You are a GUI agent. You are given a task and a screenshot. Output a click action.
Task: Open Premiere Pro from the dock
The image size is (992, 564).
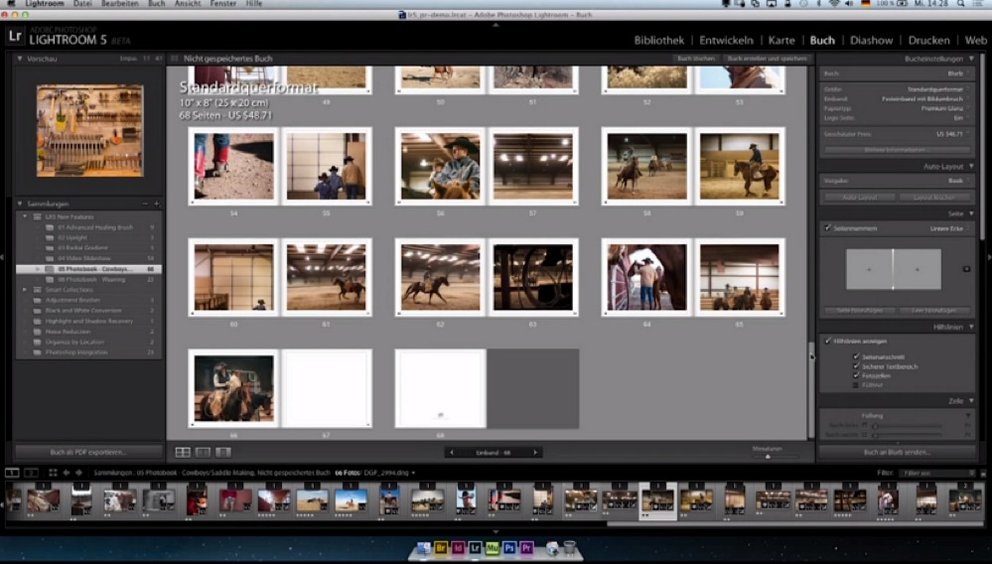(x=526, y=548)
